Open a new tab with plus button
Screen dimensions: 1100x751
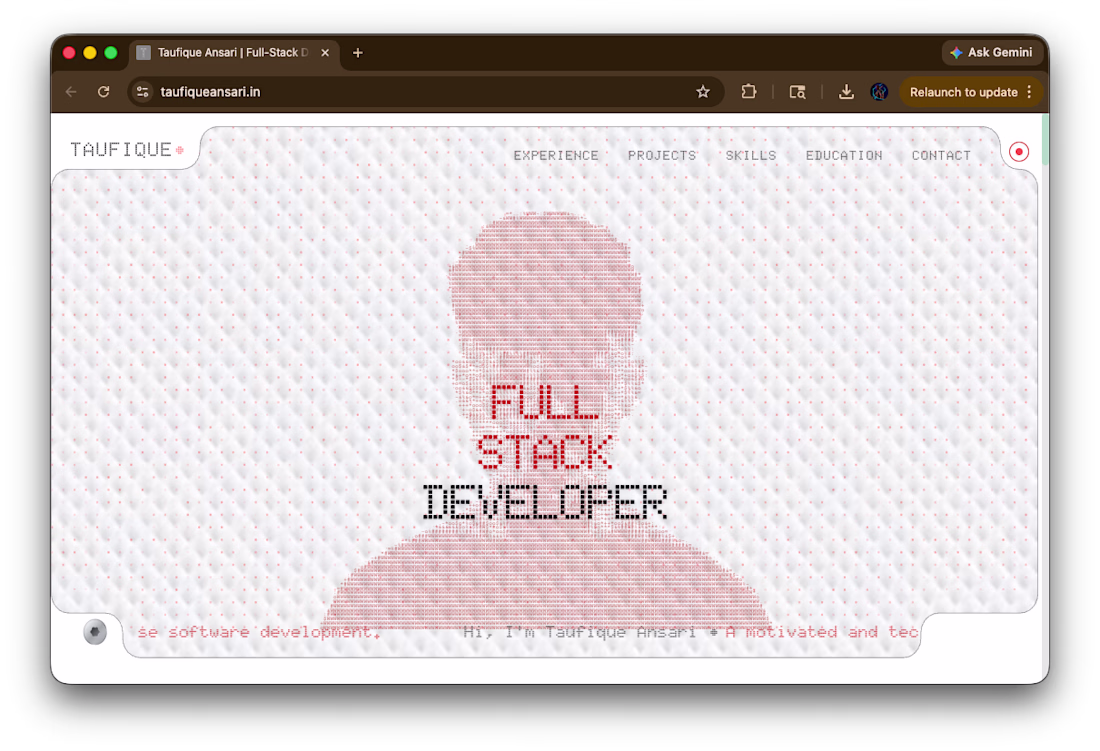pos(358,53)
